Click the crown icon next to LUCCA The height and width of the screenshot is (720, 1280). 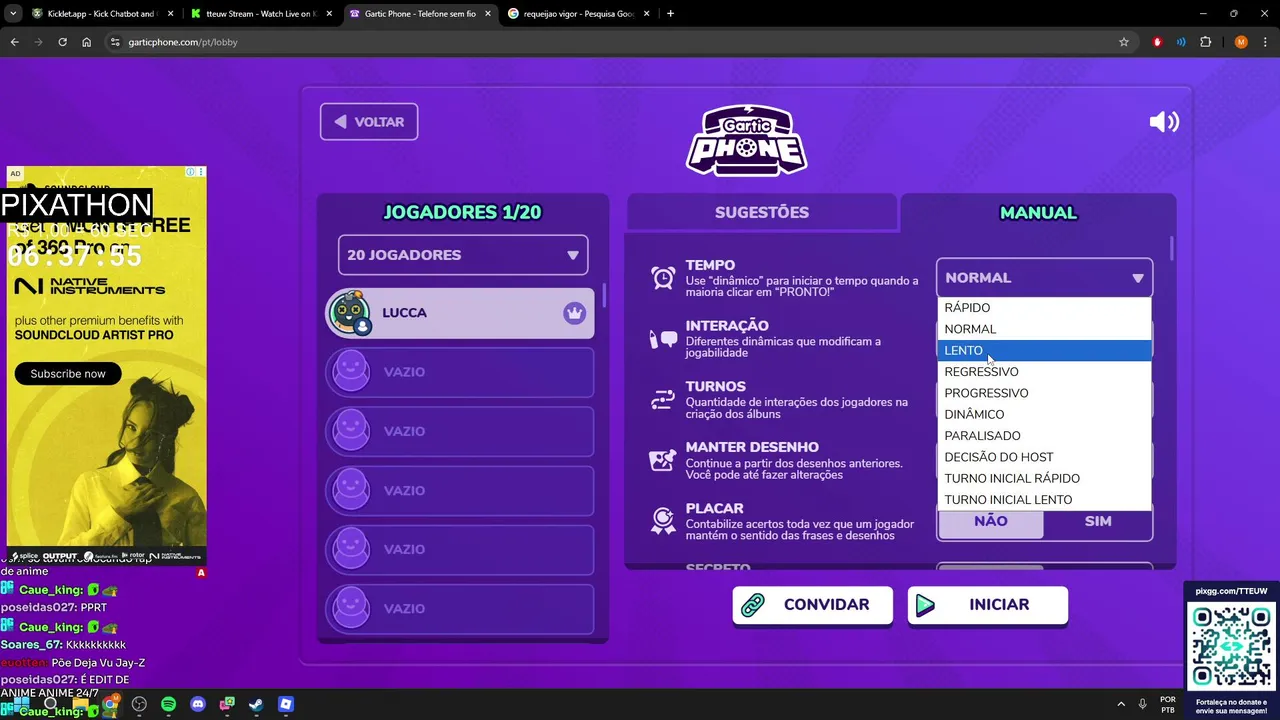pyautogui.click(x=574, y=313)
